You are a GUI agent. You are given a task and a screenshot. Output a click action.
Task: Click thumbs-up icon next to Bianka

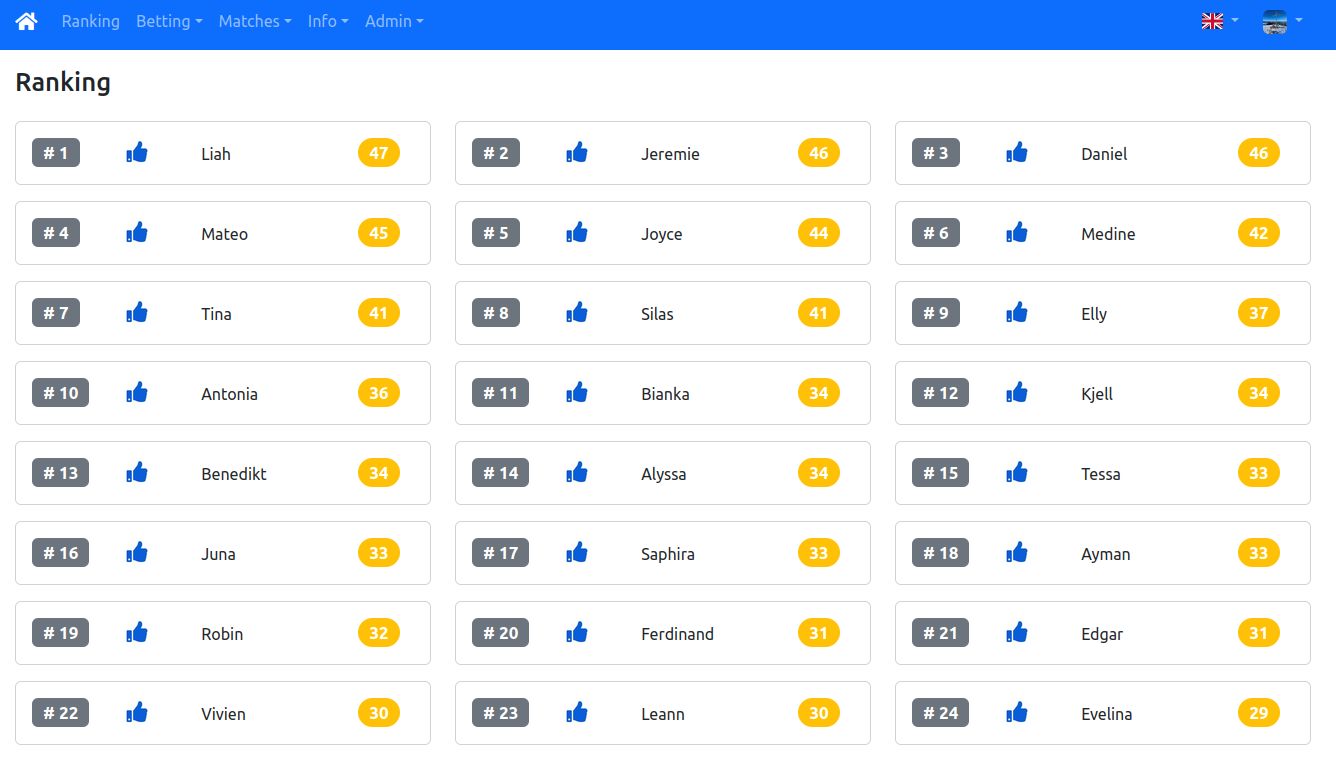coord(577,393)
